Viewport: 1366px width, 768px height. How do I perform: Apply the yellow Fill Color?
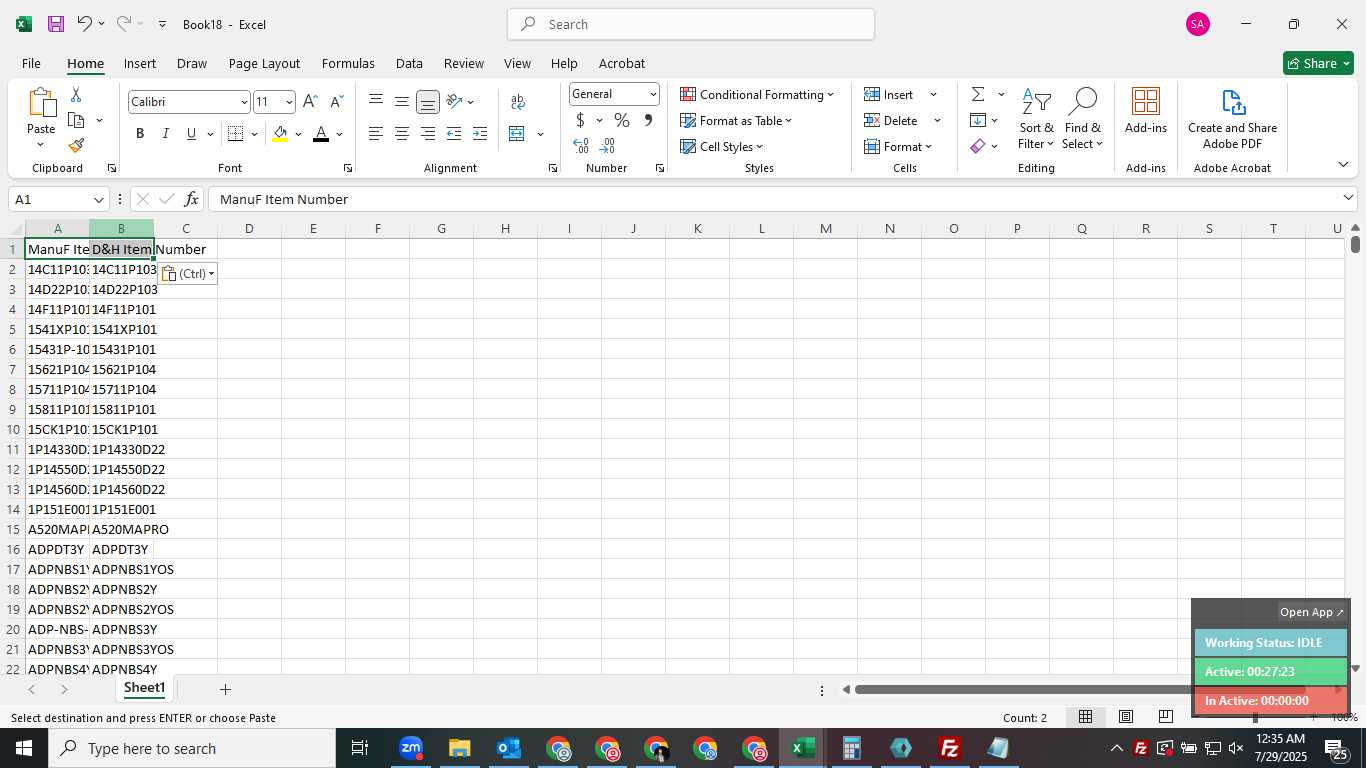(x=280, y=134)
